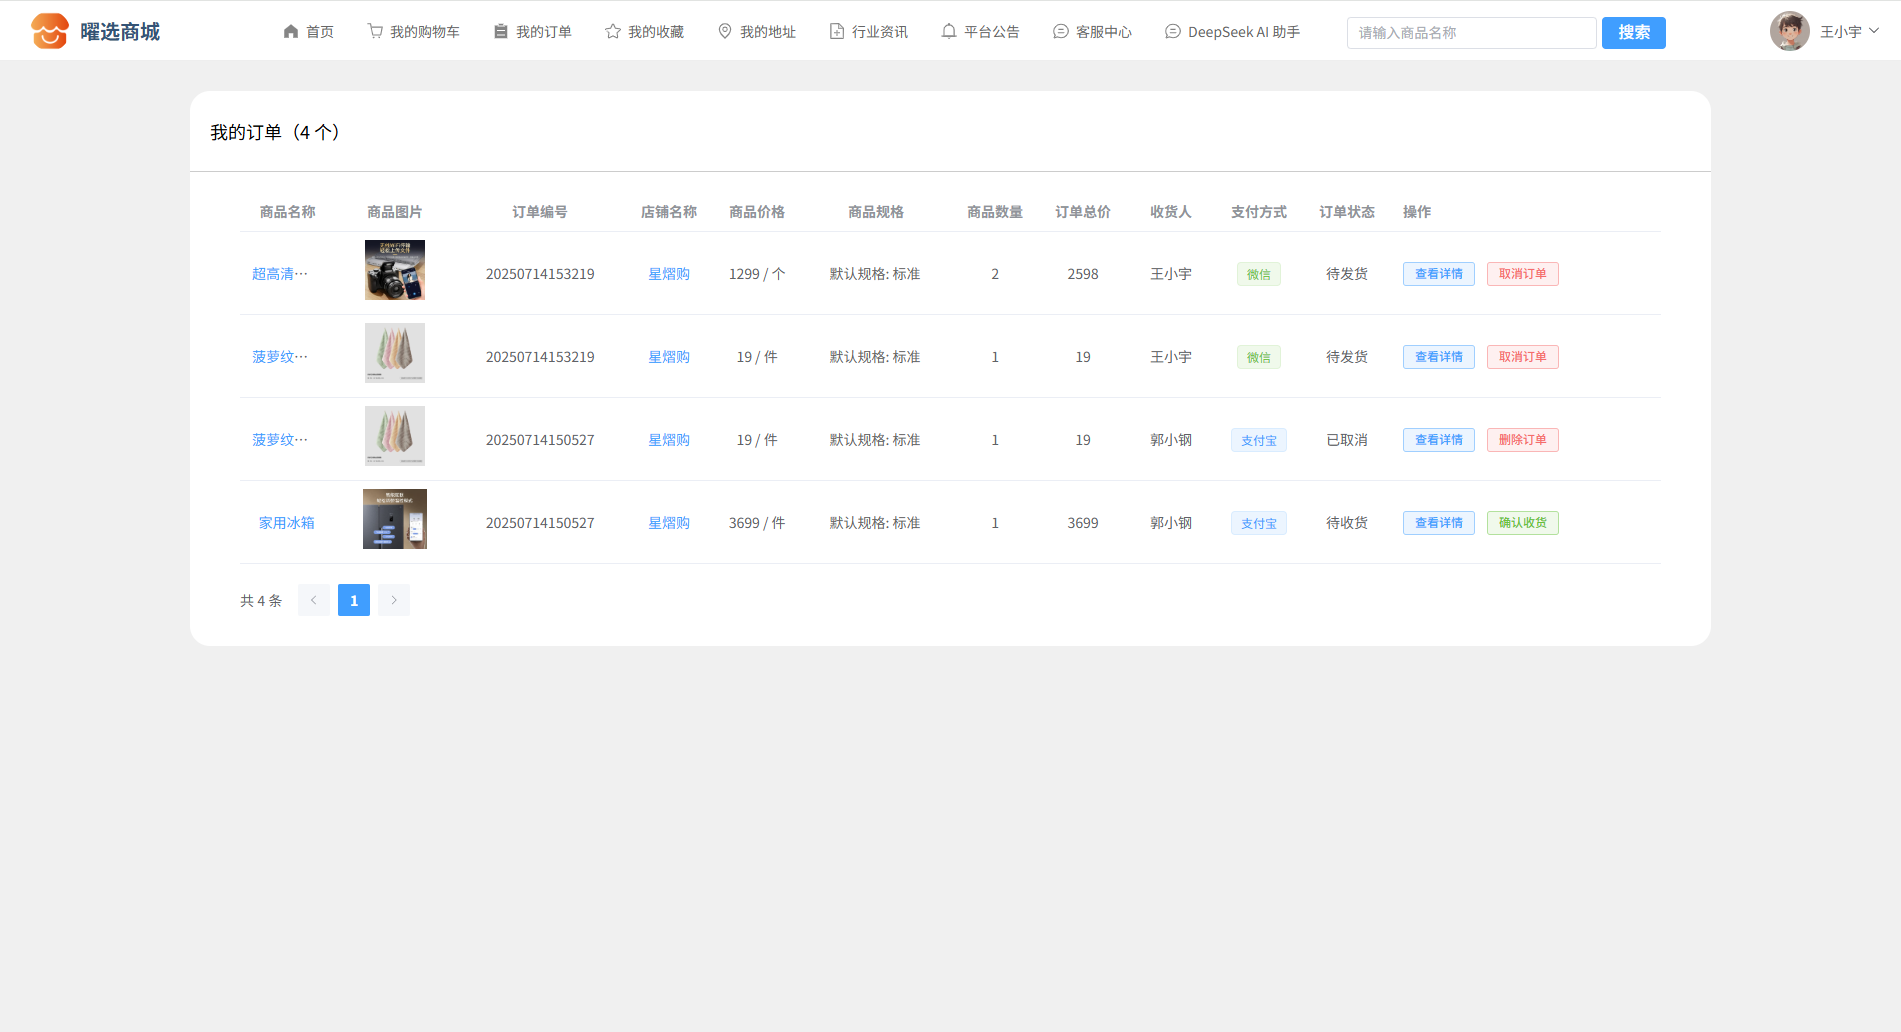Open 客服中心 chat icon

pyautogui.click(x=1061, y=32)
